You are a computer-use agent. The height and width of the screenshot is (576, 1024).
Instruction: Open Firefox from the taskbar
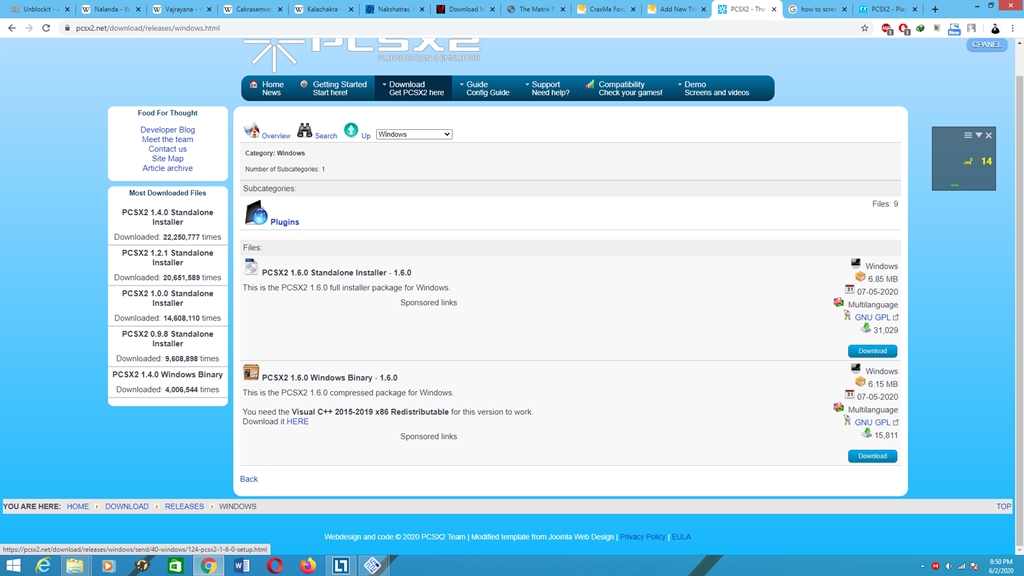point(308,566)
